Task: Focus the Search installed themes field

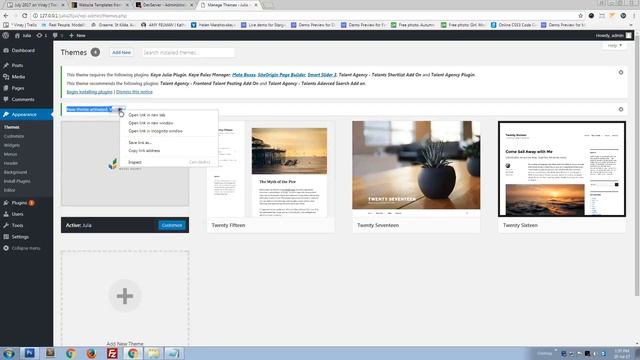Action: pyautogui.click(x=188, y=52)
